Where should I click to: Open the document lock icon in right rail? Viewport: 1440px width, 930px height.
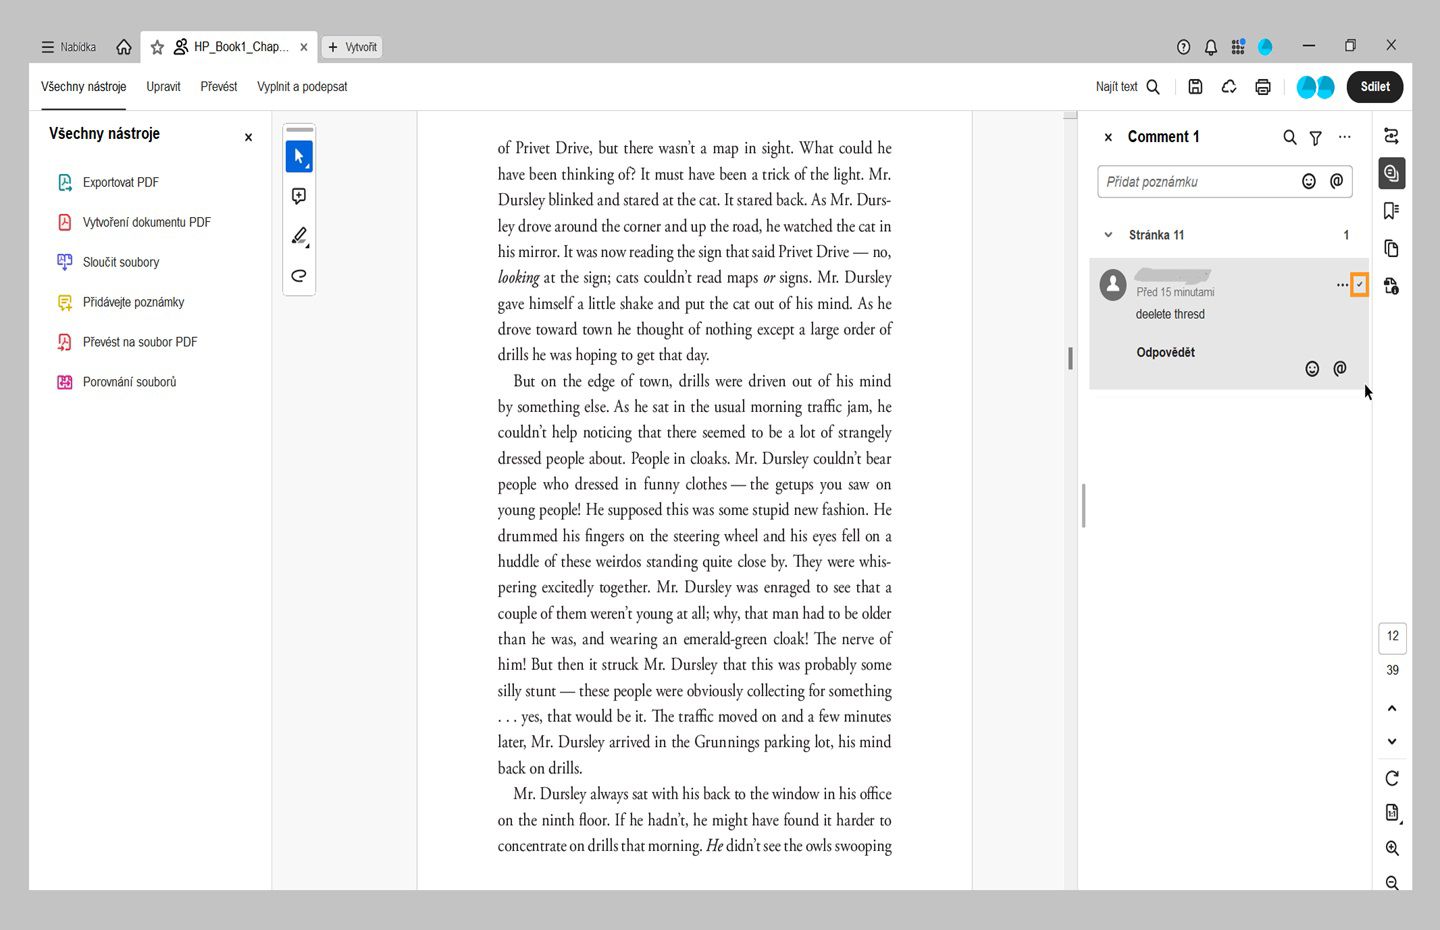coord(1391,286)
